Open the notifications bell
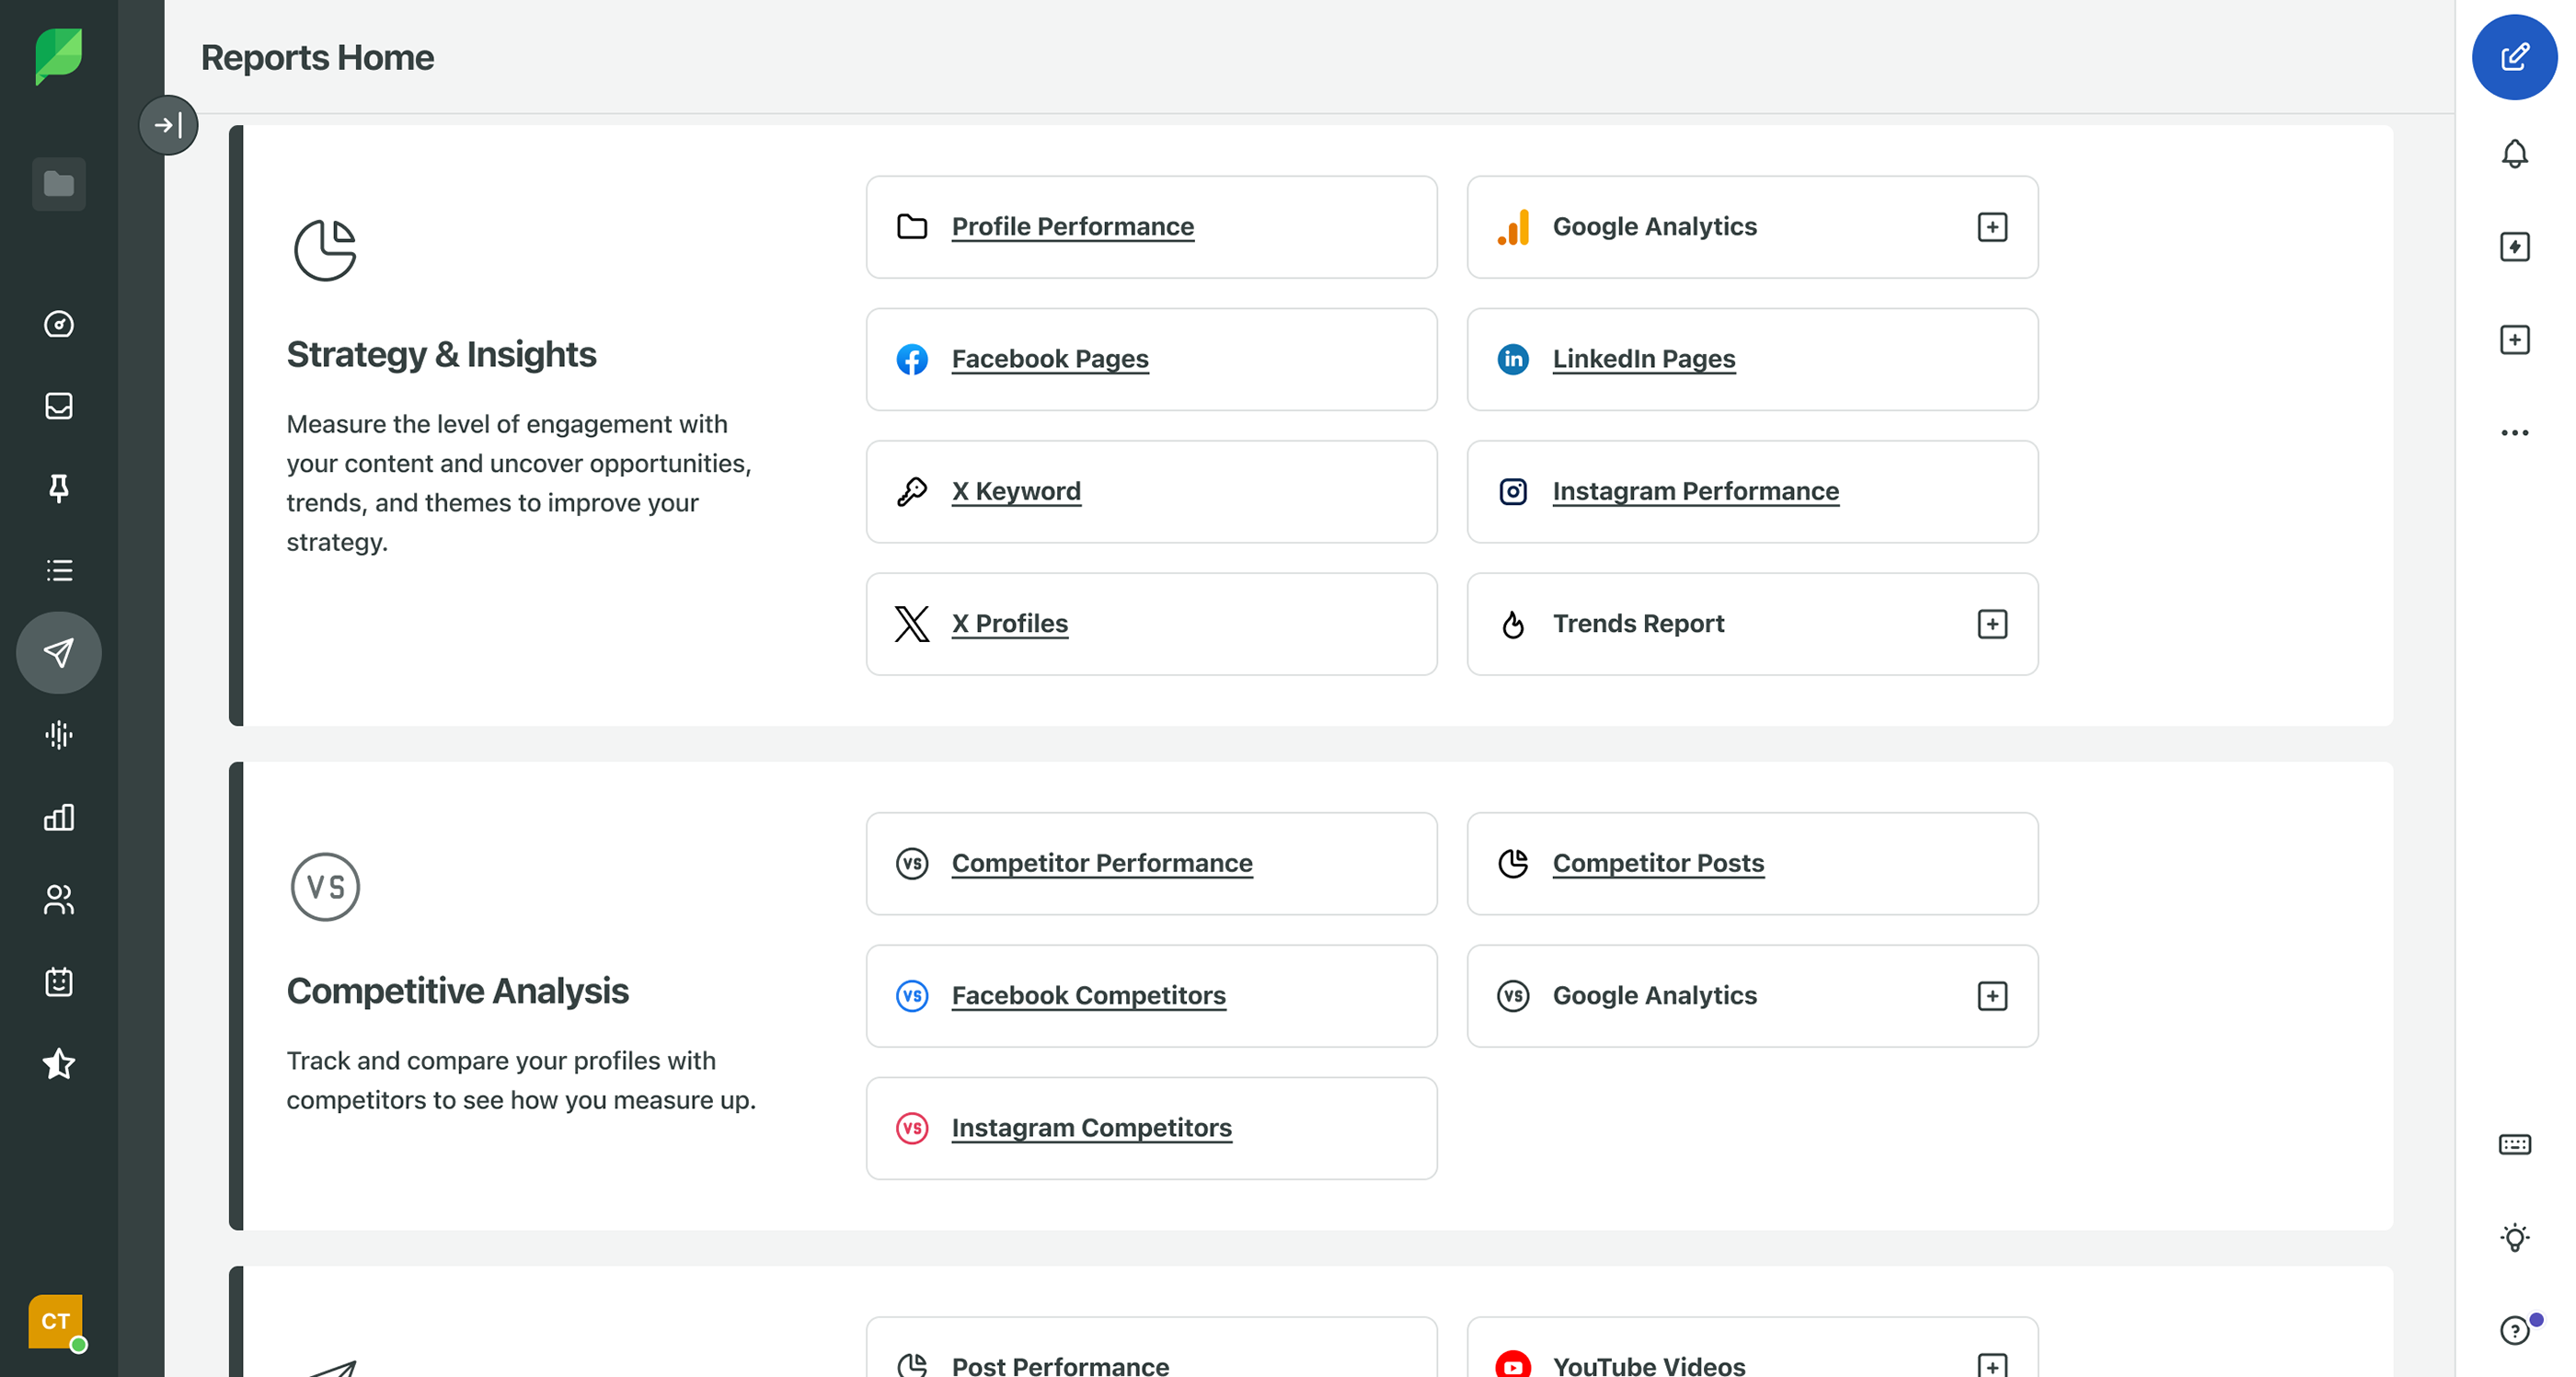Viewport: 2576px width, 1377px height. (x=2514, y=154)
